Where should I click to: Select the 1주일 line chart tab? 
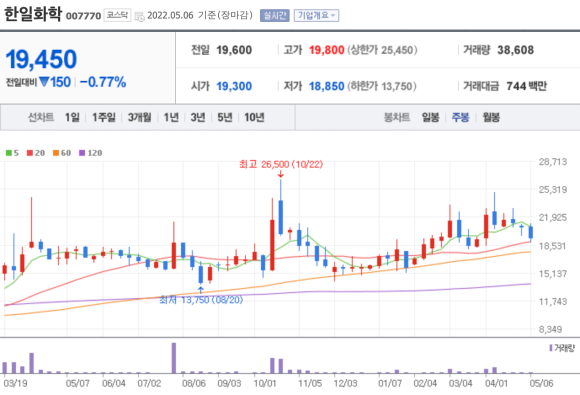[x=104, y=118]
